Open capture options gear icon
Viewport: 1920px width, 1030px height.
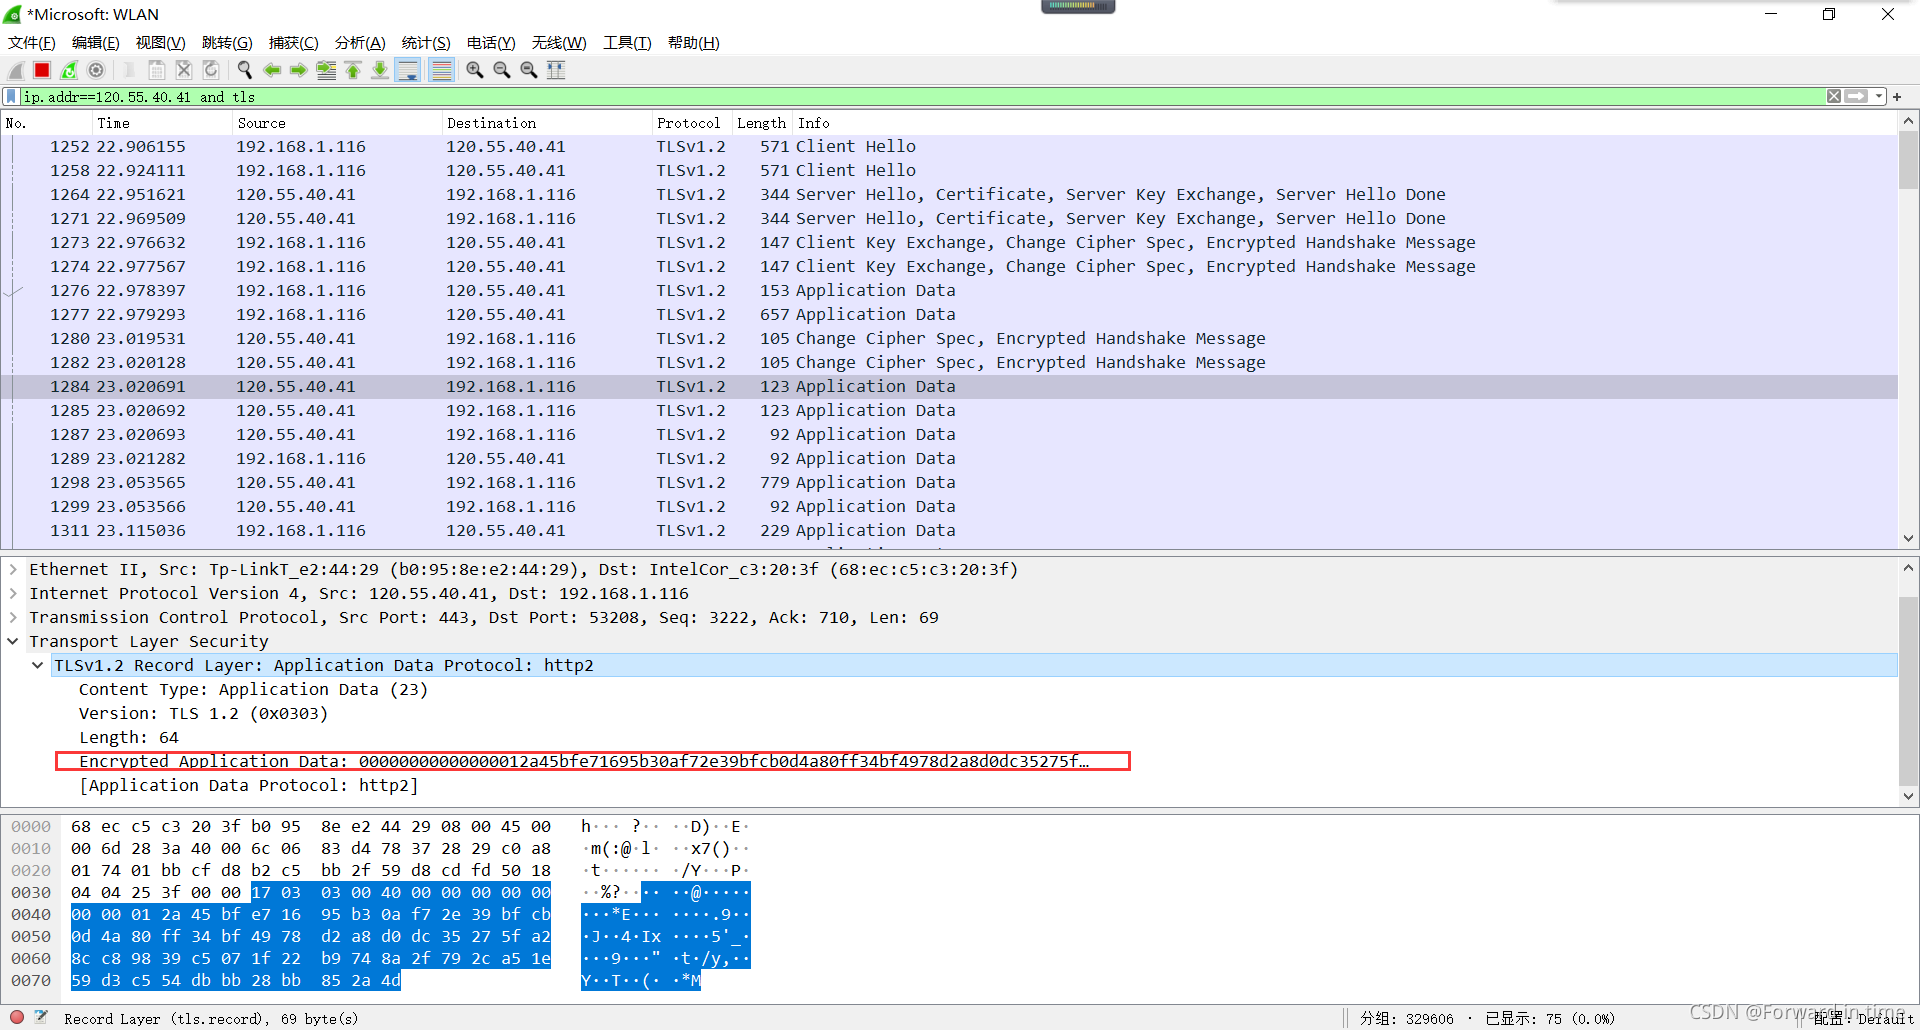click(96, 70)
